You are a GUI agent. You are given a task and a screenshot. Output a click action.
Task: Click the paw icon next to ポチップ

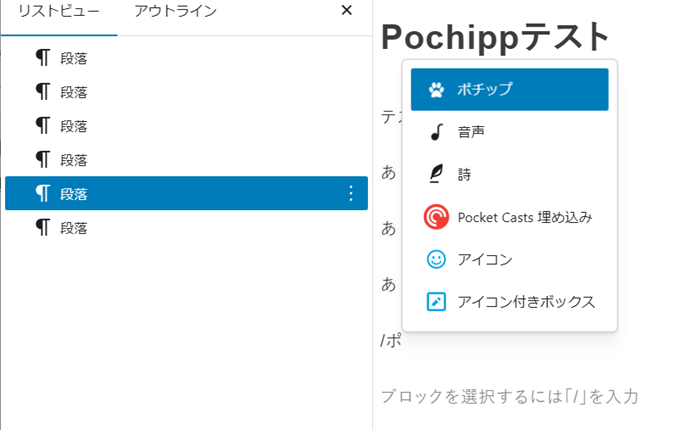pos(436,90)
